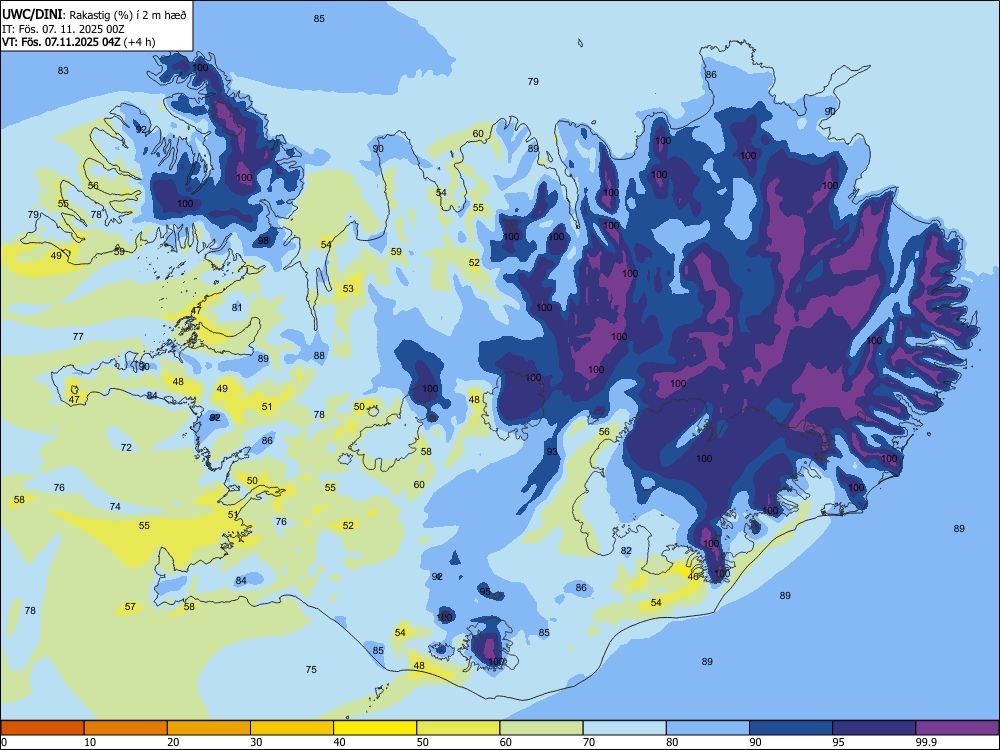
Task: Click the map value 74
Action: pyautogui.click(x=115, y=506)
